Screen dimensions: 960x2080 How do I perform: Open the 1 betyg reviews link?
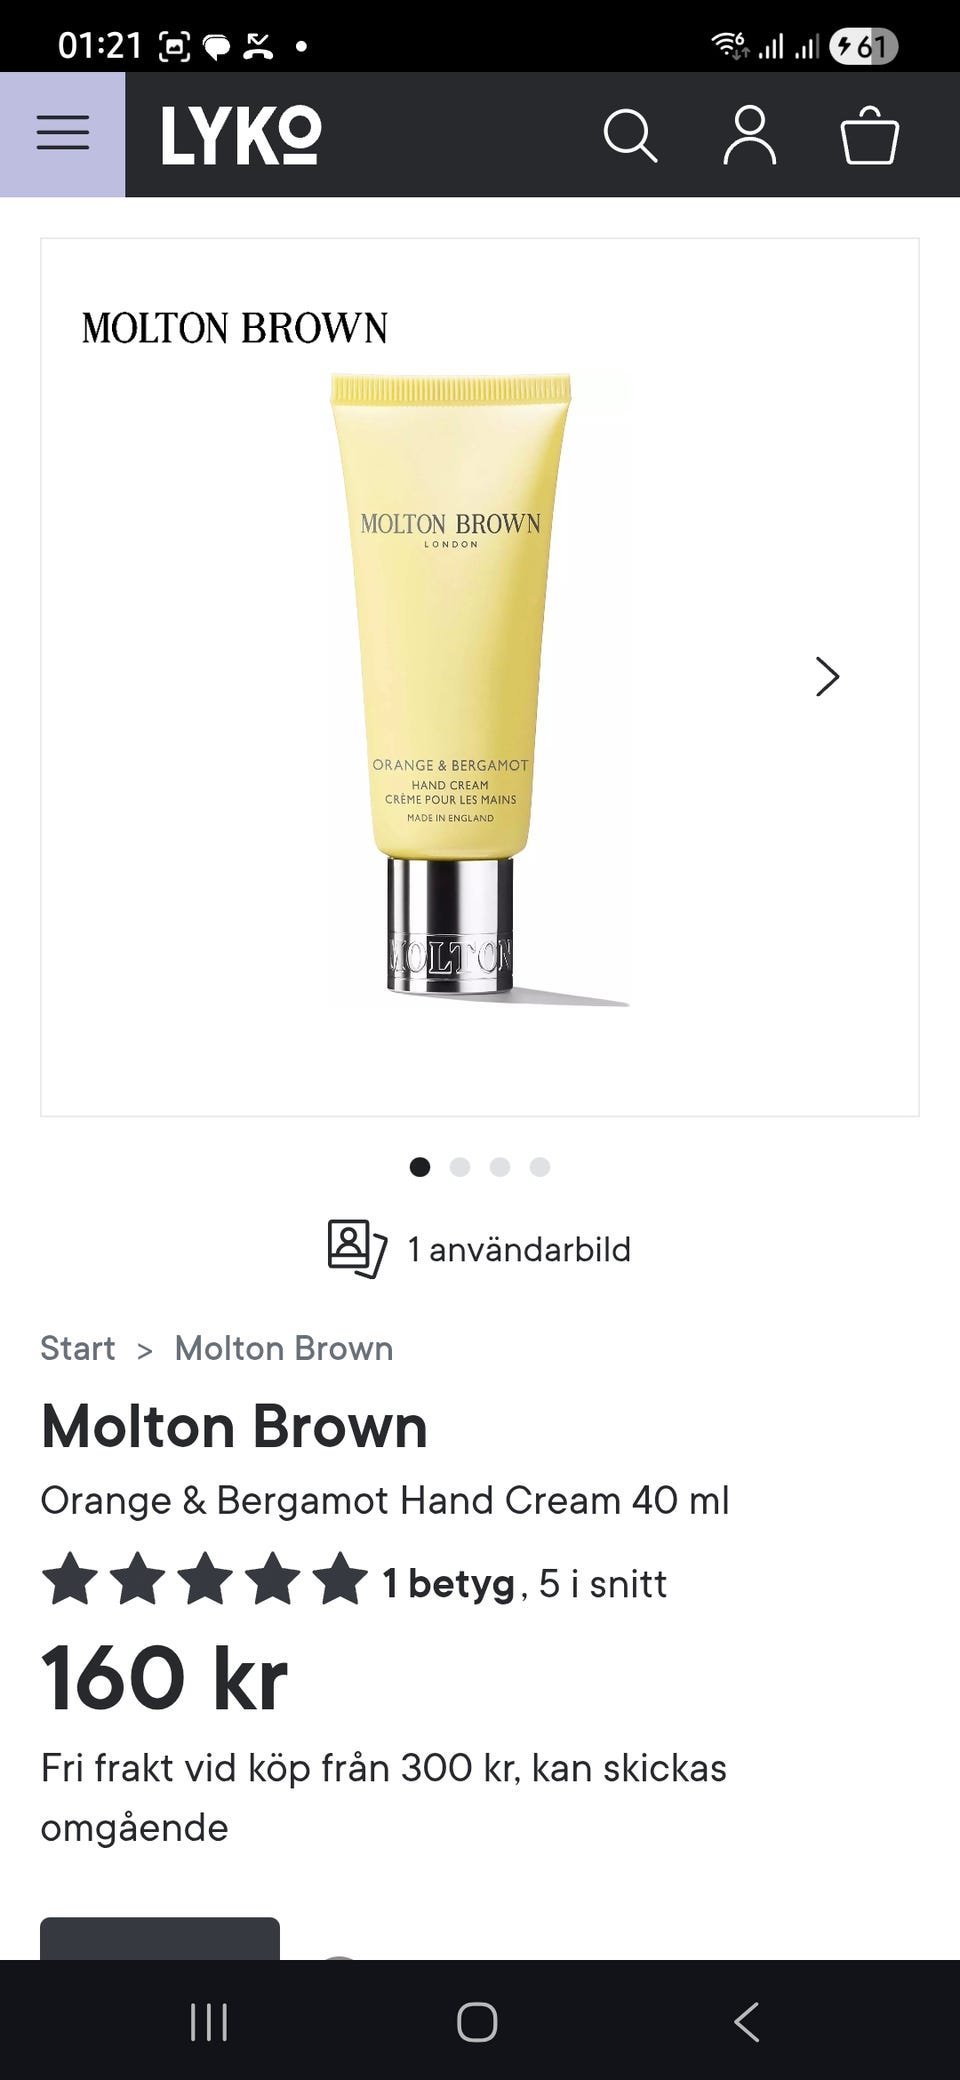coord(449,1584)
